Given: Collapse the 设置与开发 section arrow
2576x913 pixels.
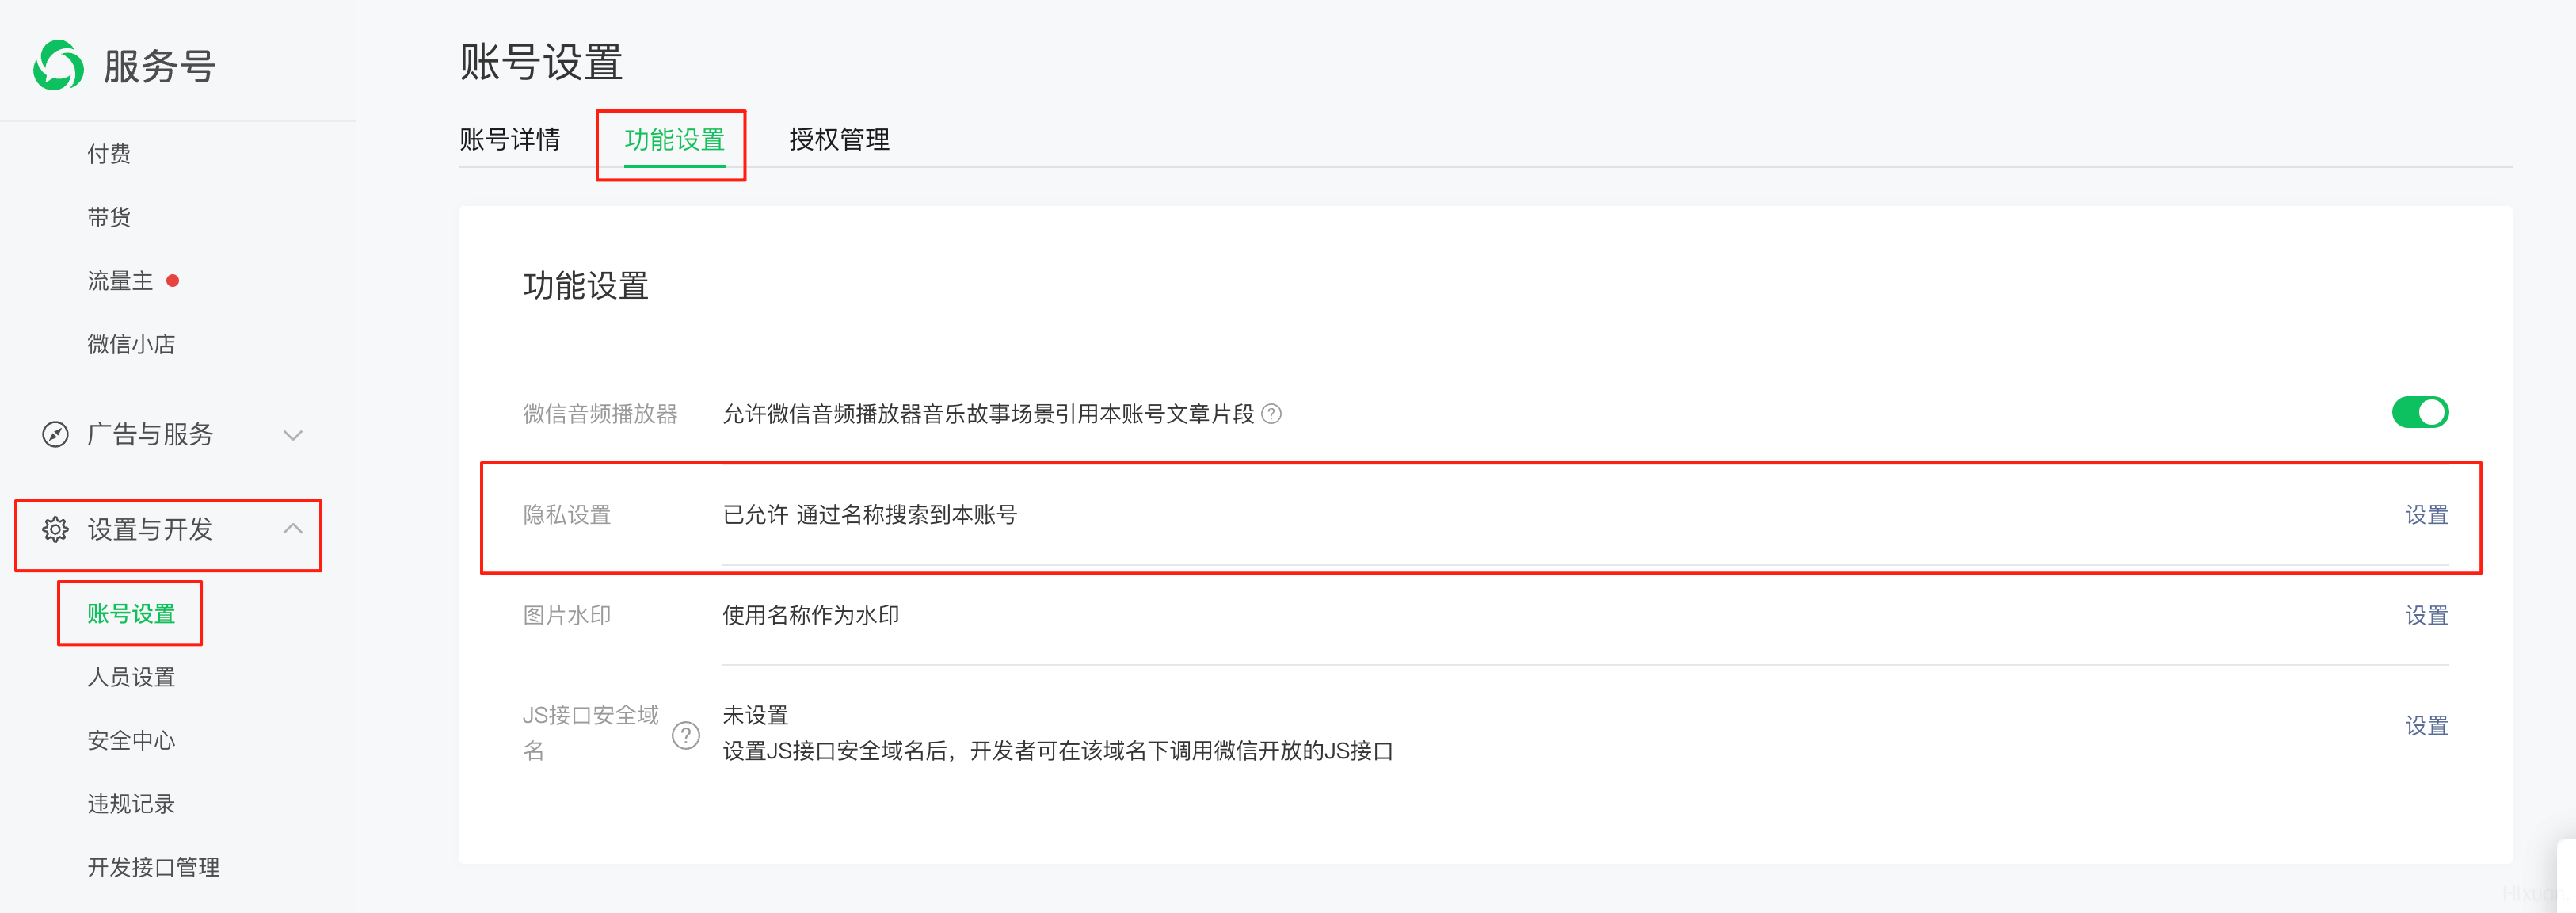Looking at the screenshot, I should 292,528.
